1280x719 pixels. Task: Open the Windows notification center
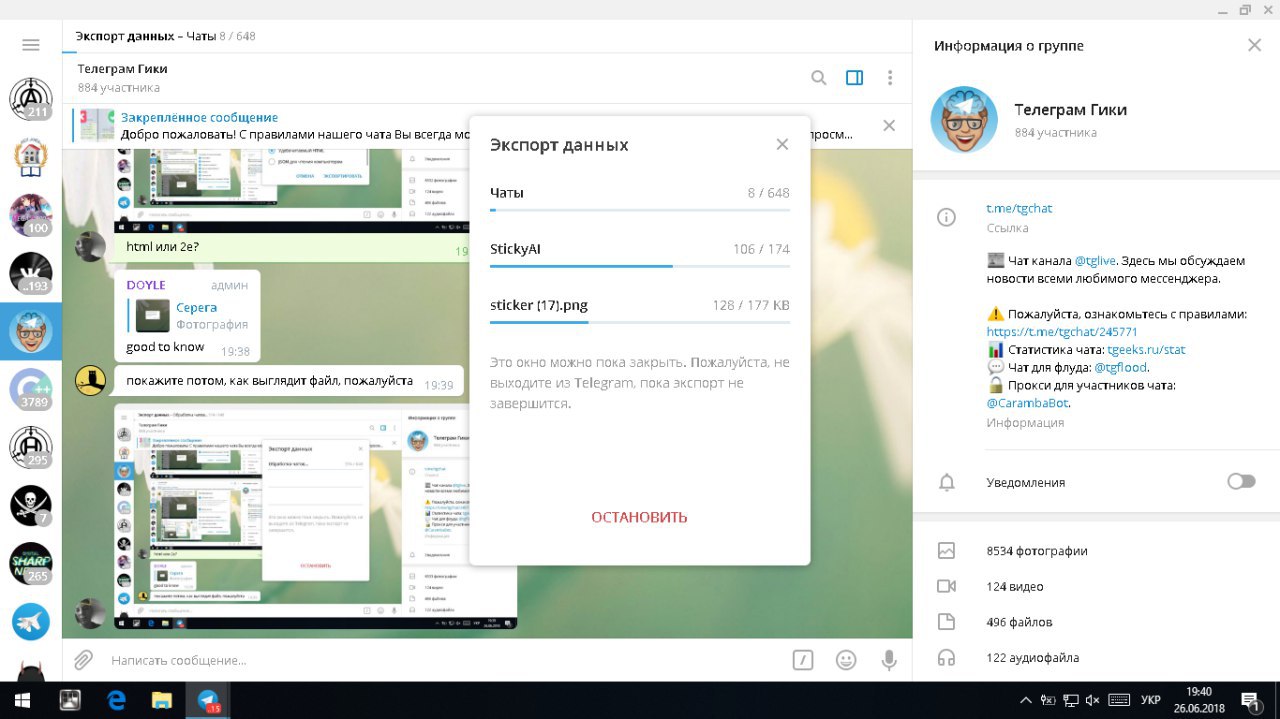pyautogui.click(x=1250, y=700)
